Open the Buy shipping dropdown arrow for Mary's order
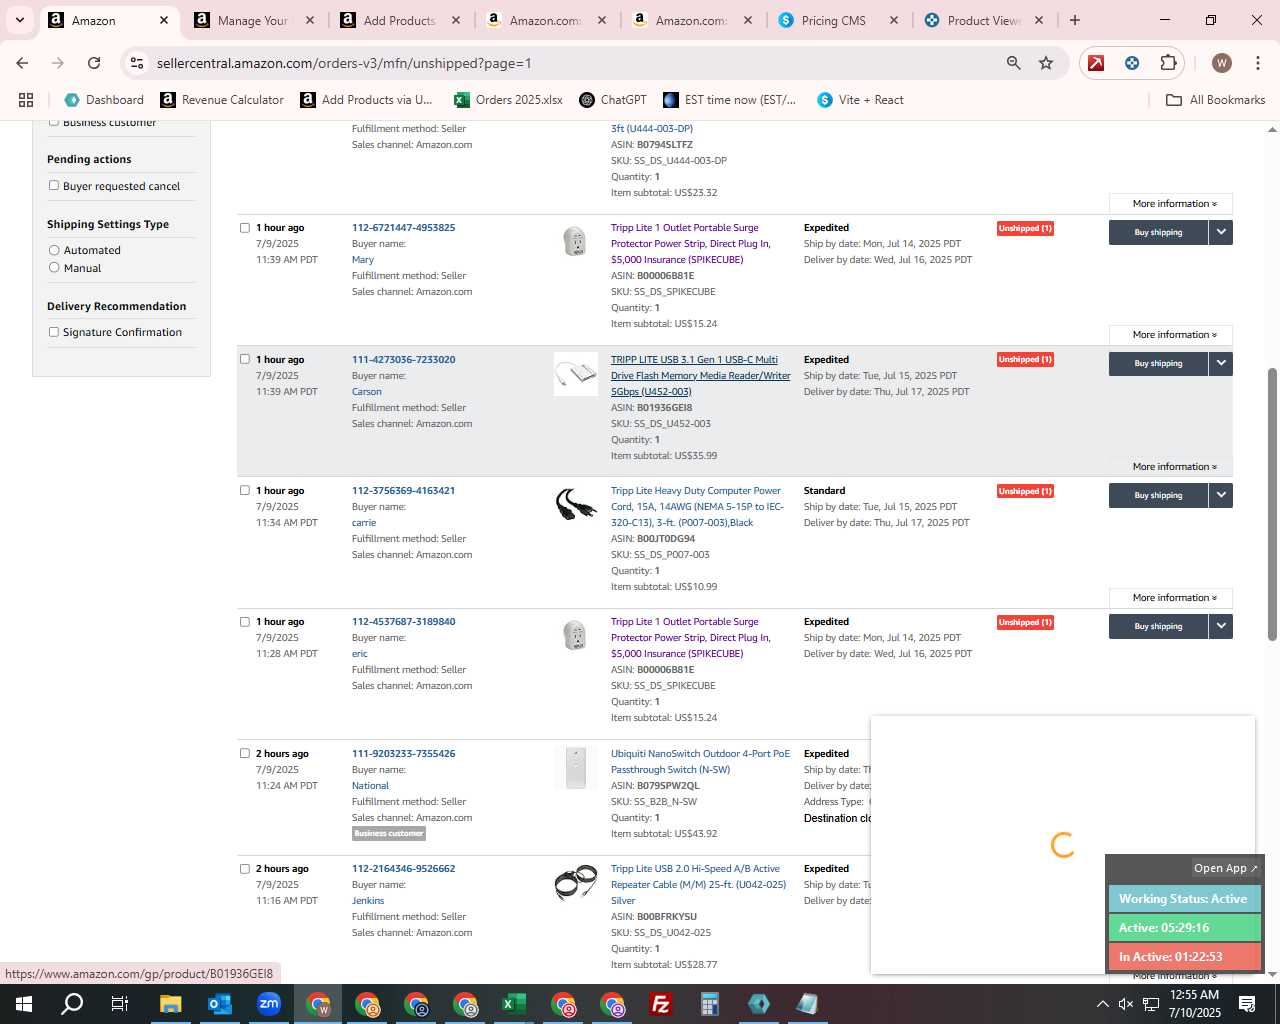 (1221, 232)
